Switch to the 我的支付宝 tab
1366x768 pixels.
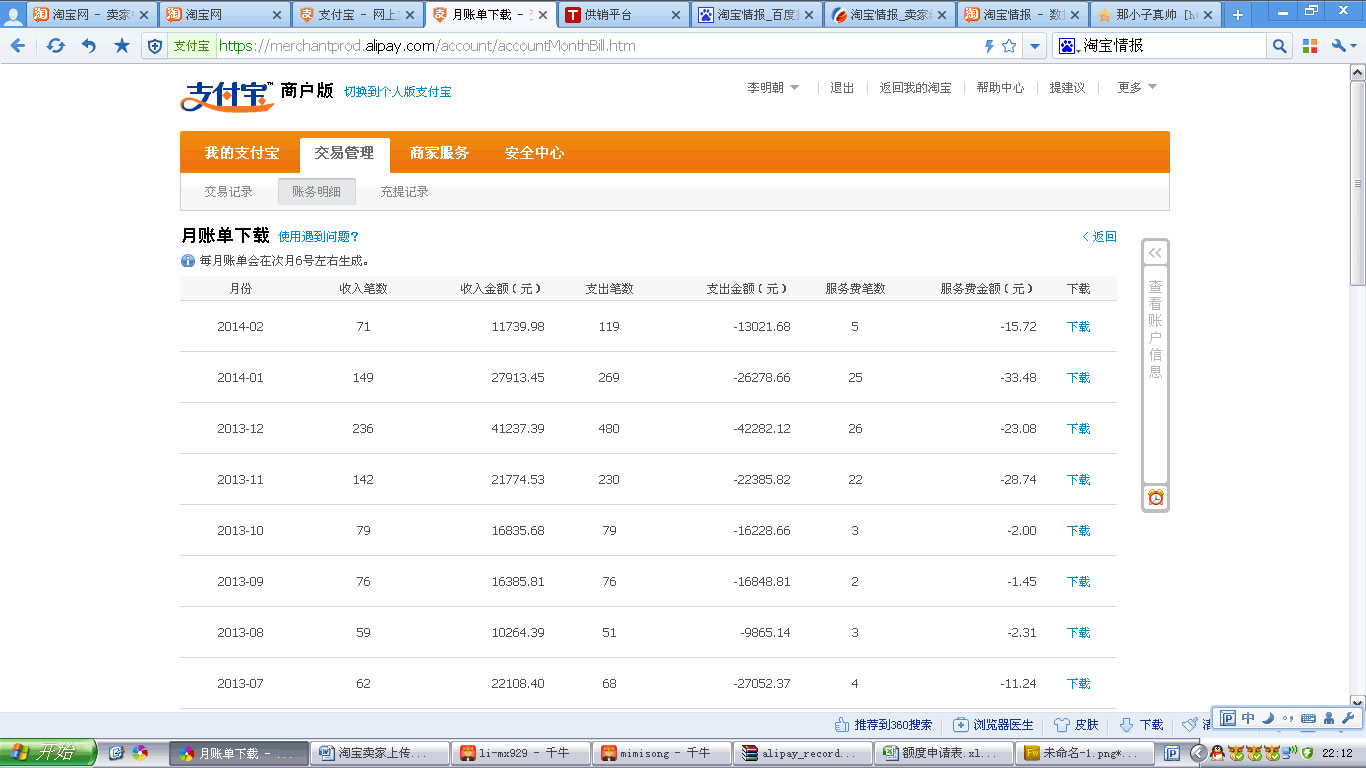241,153
